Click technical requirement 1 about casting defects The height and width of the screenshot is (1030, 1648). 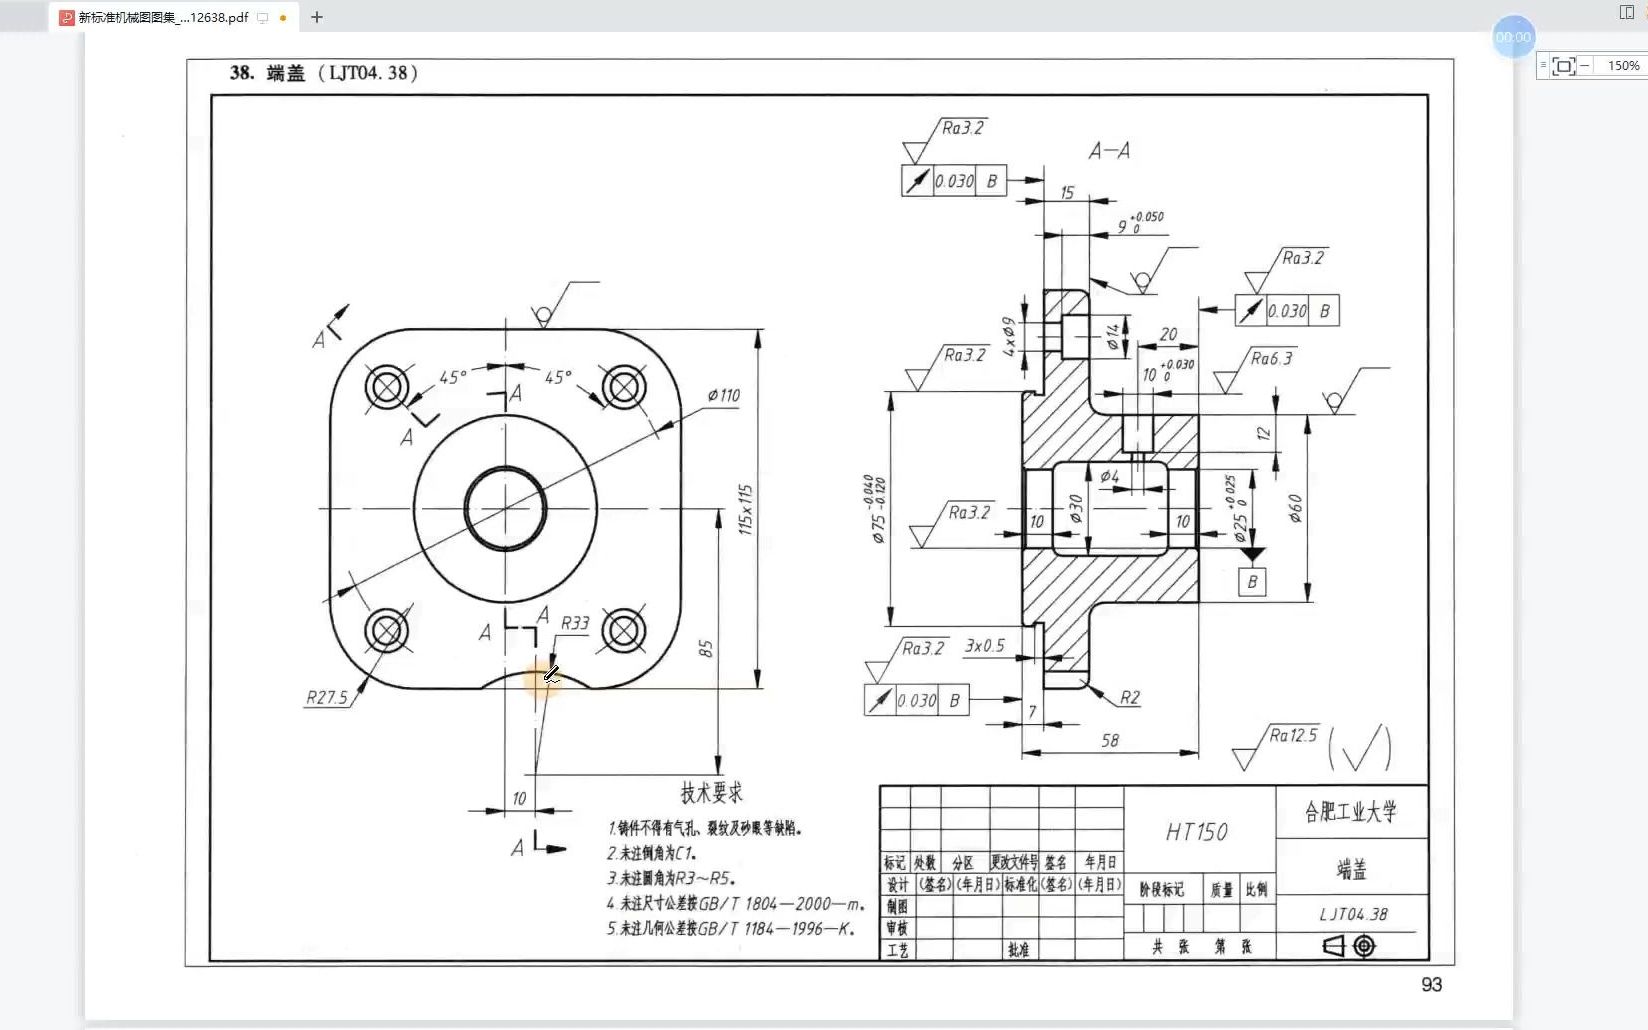[705, 828]
